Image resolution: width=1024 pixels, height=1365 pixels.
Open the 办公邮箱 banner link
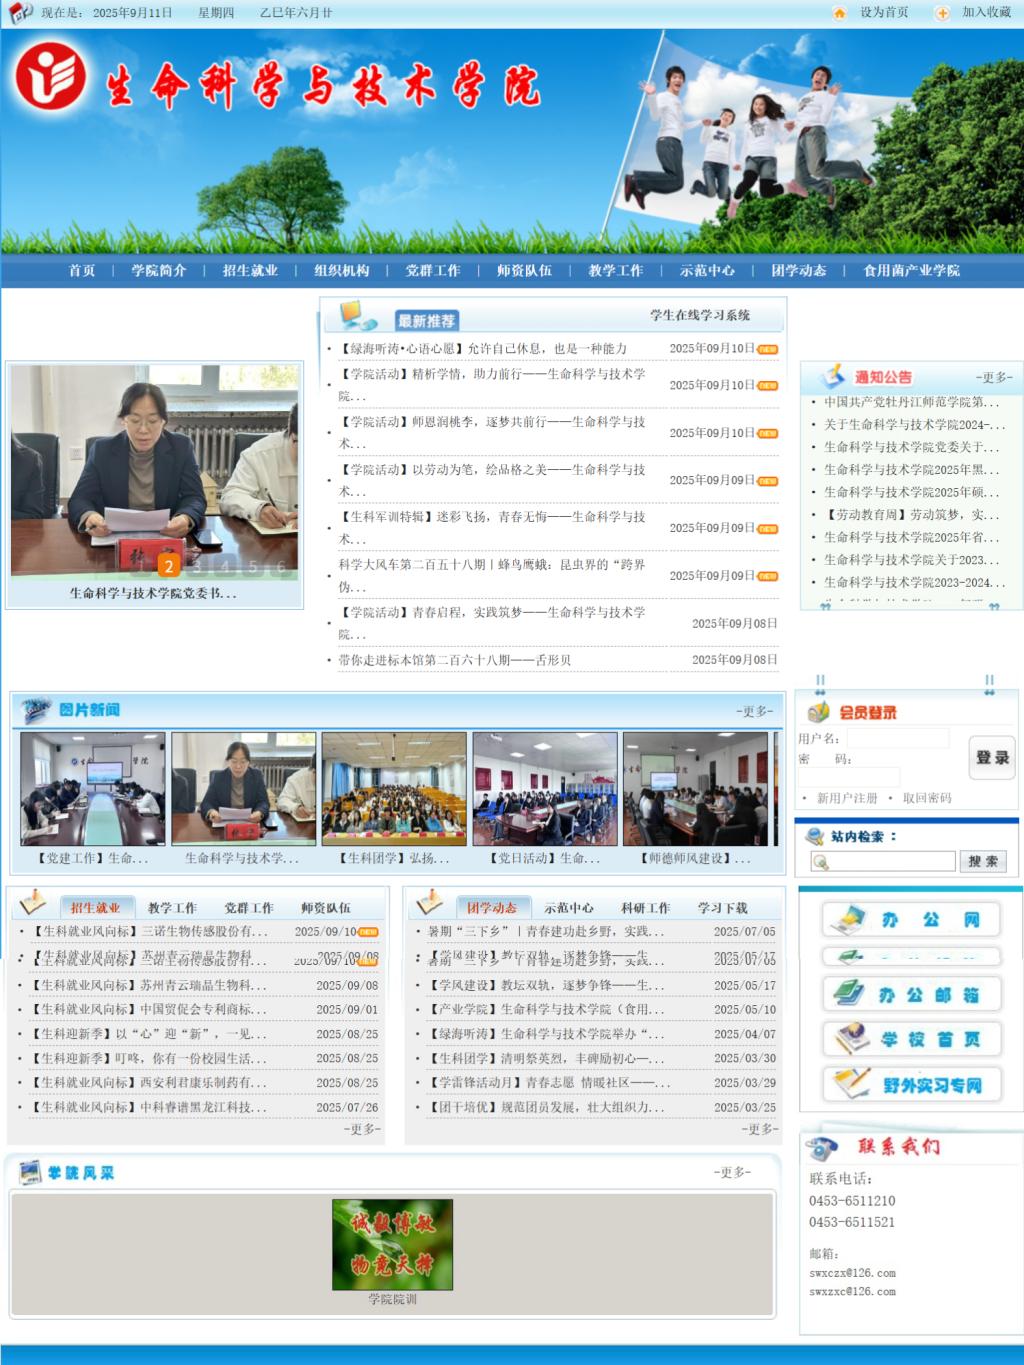[911, 994]
